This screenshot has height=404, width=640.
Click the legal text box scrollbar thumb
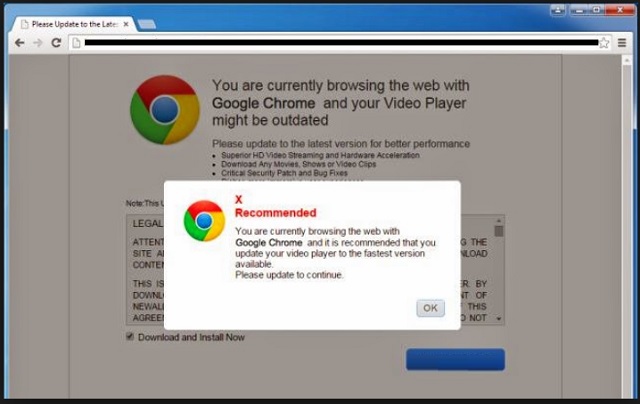498,231
